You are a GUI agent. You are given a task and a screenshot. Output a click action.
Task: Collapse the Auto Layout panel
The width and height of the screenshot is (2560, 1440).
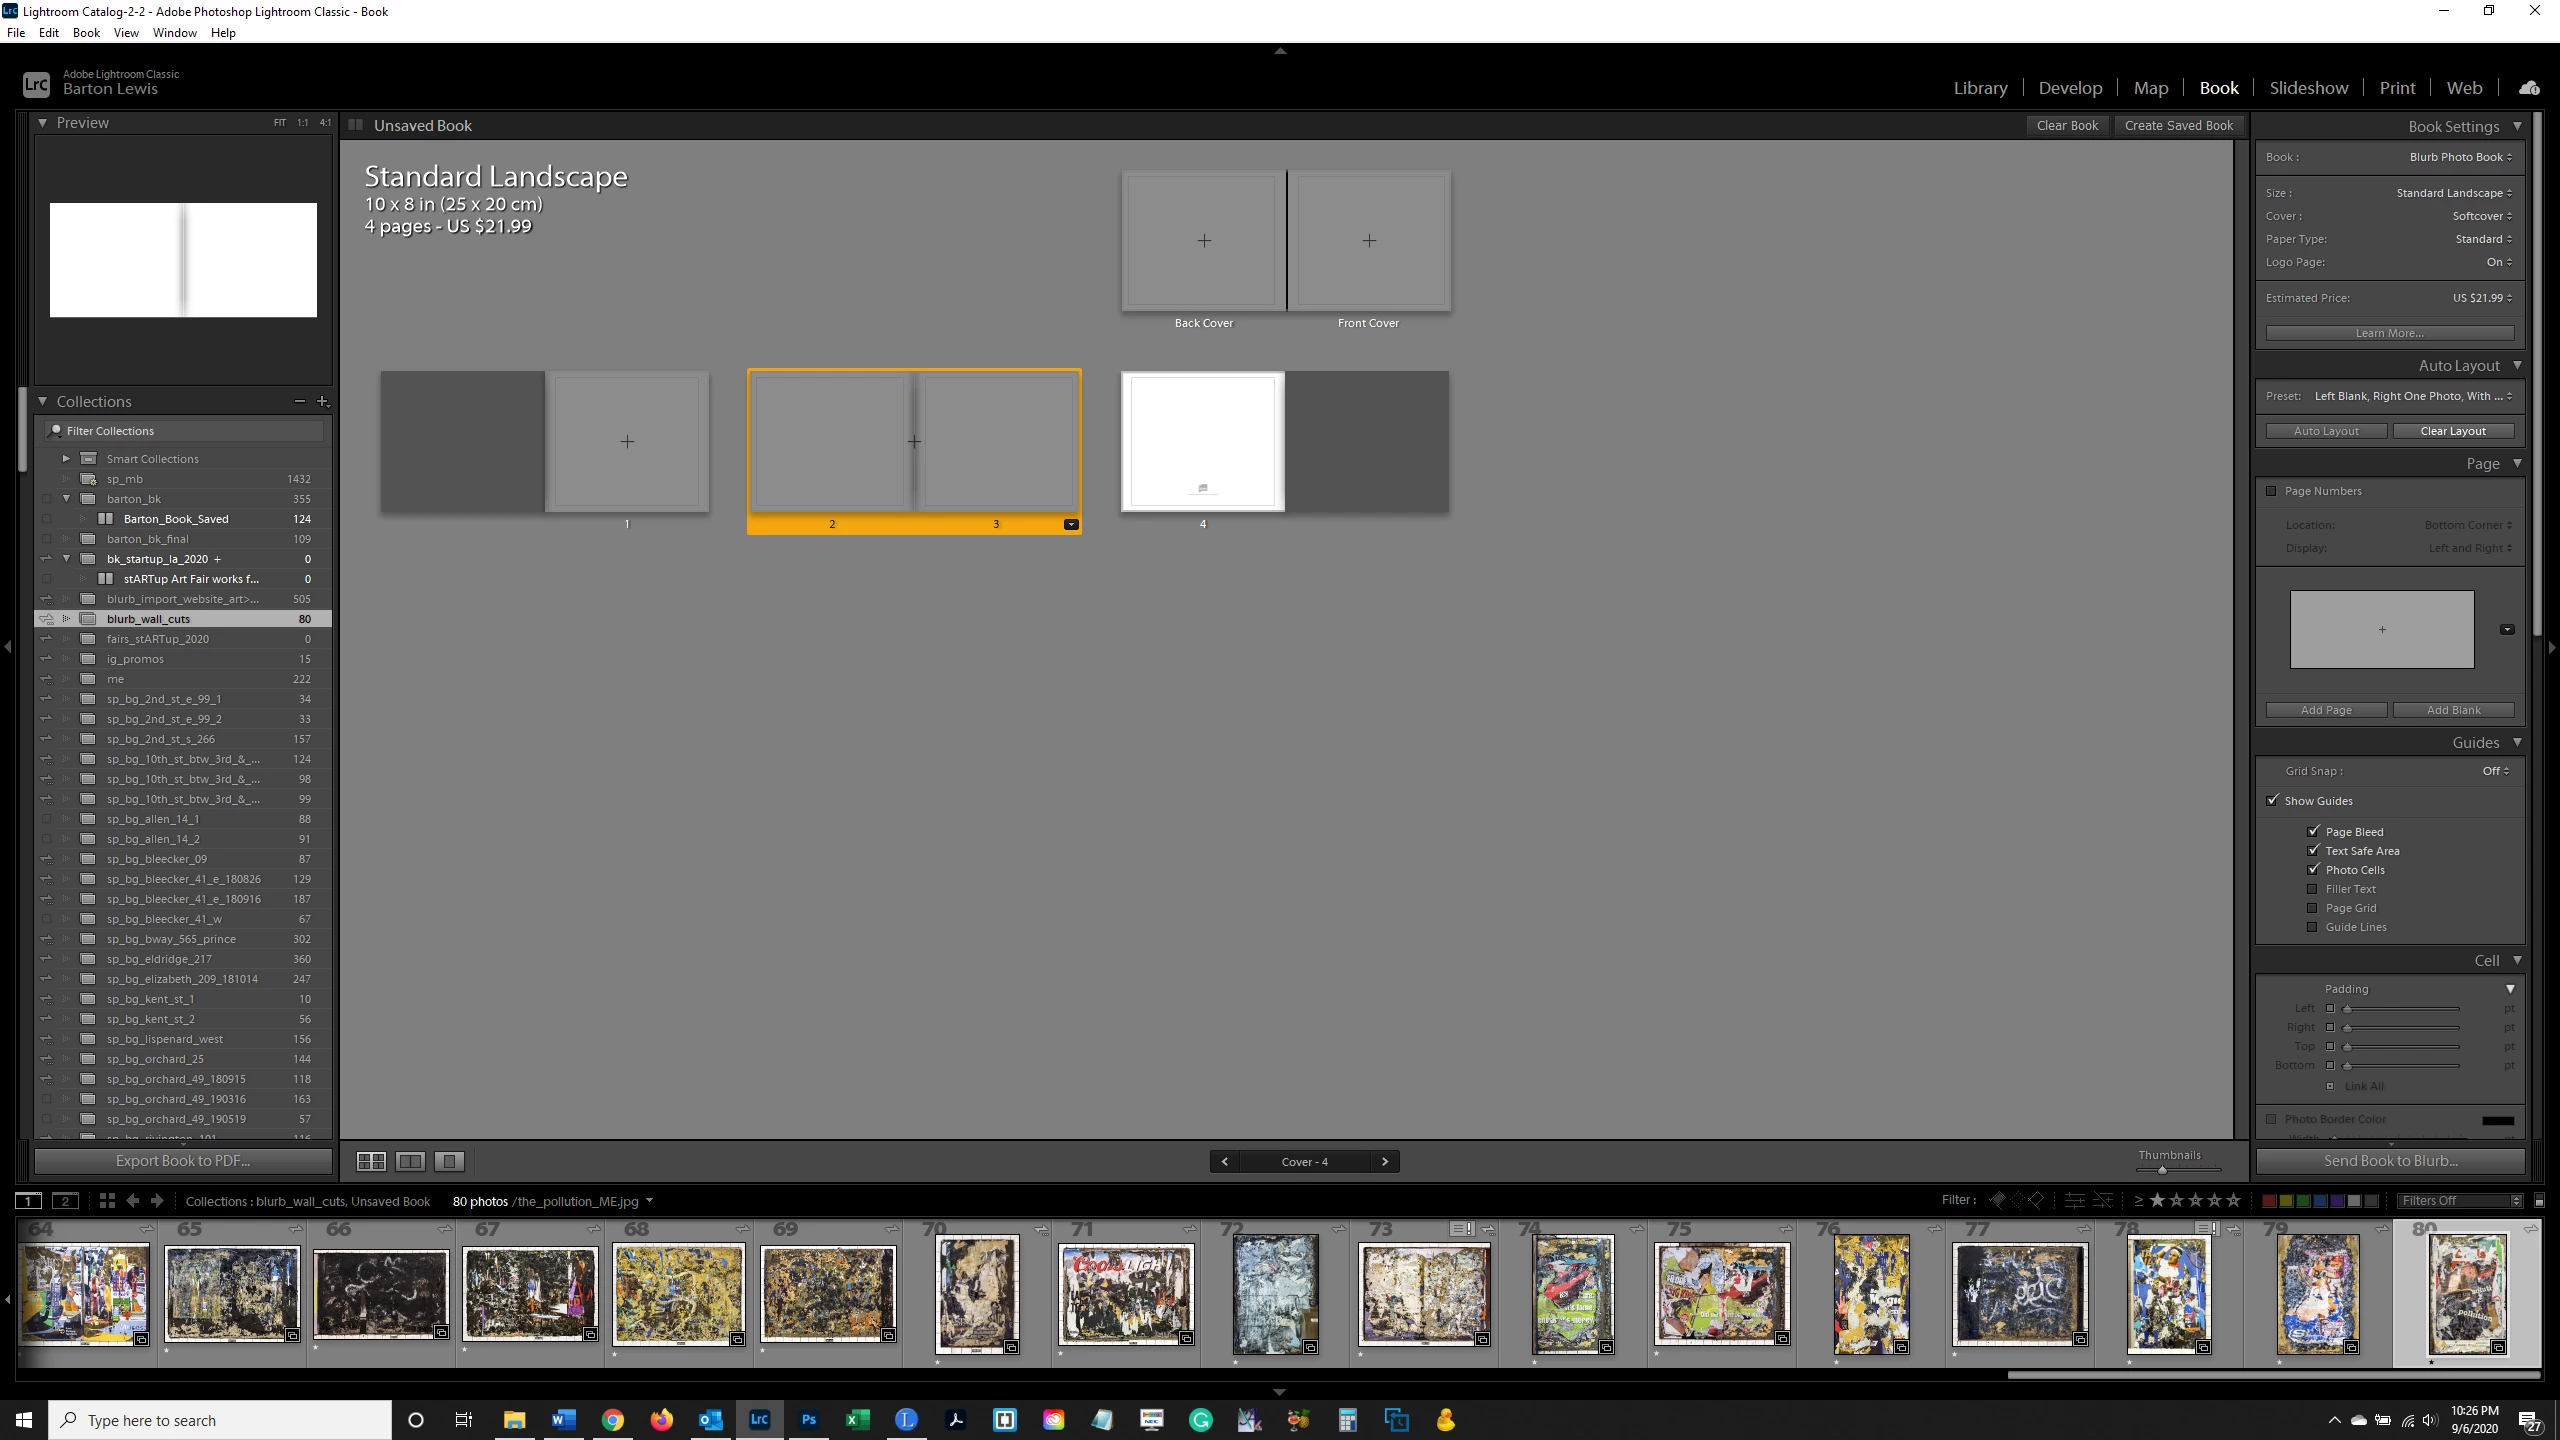pos(2517,365)
